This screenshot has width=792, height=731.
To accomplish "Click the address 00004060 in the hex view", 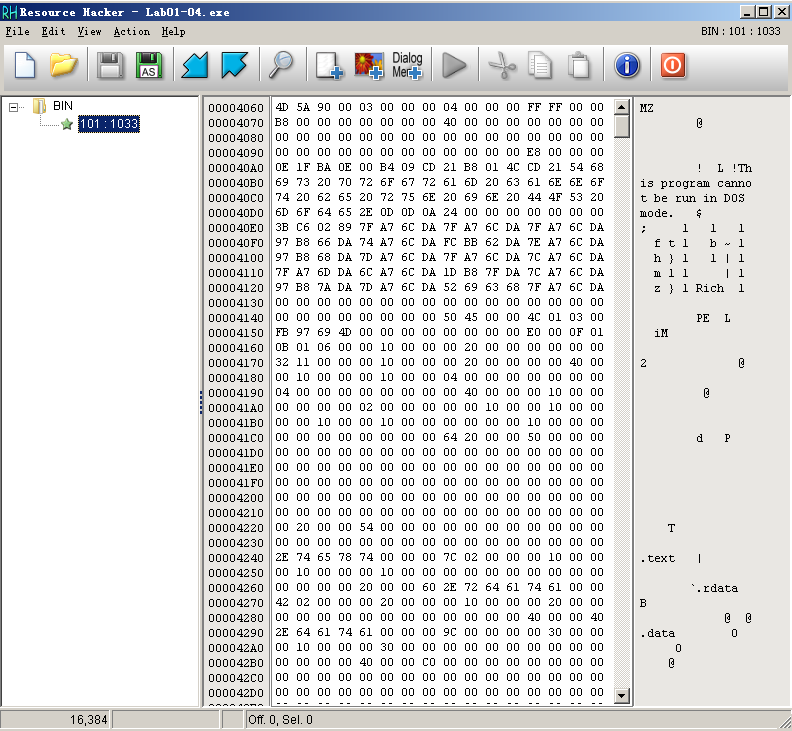I will click(x=236, y=108).
